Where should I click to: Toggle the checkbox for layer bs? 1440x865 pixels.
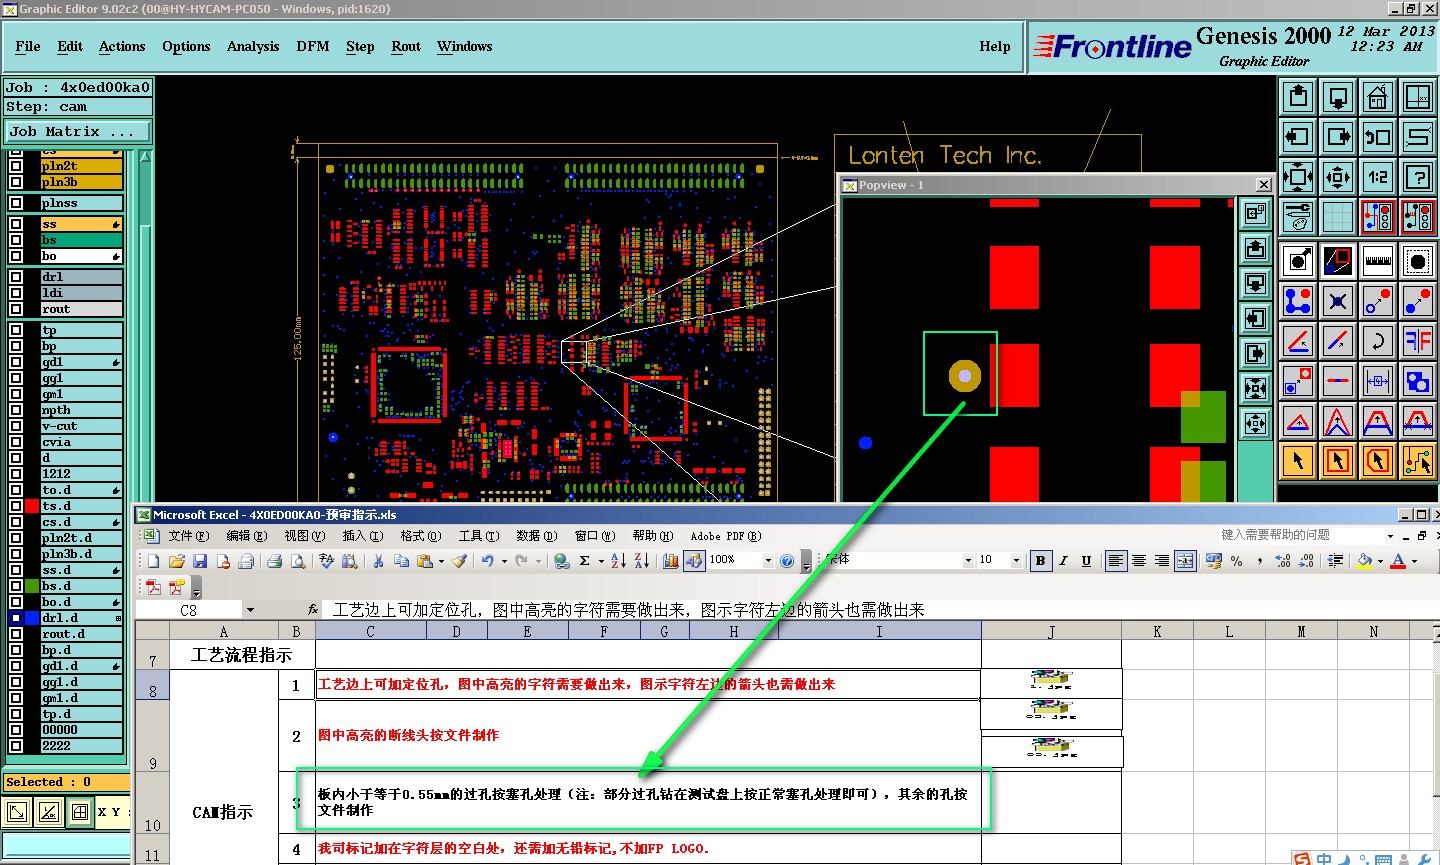tap(16, 240)
